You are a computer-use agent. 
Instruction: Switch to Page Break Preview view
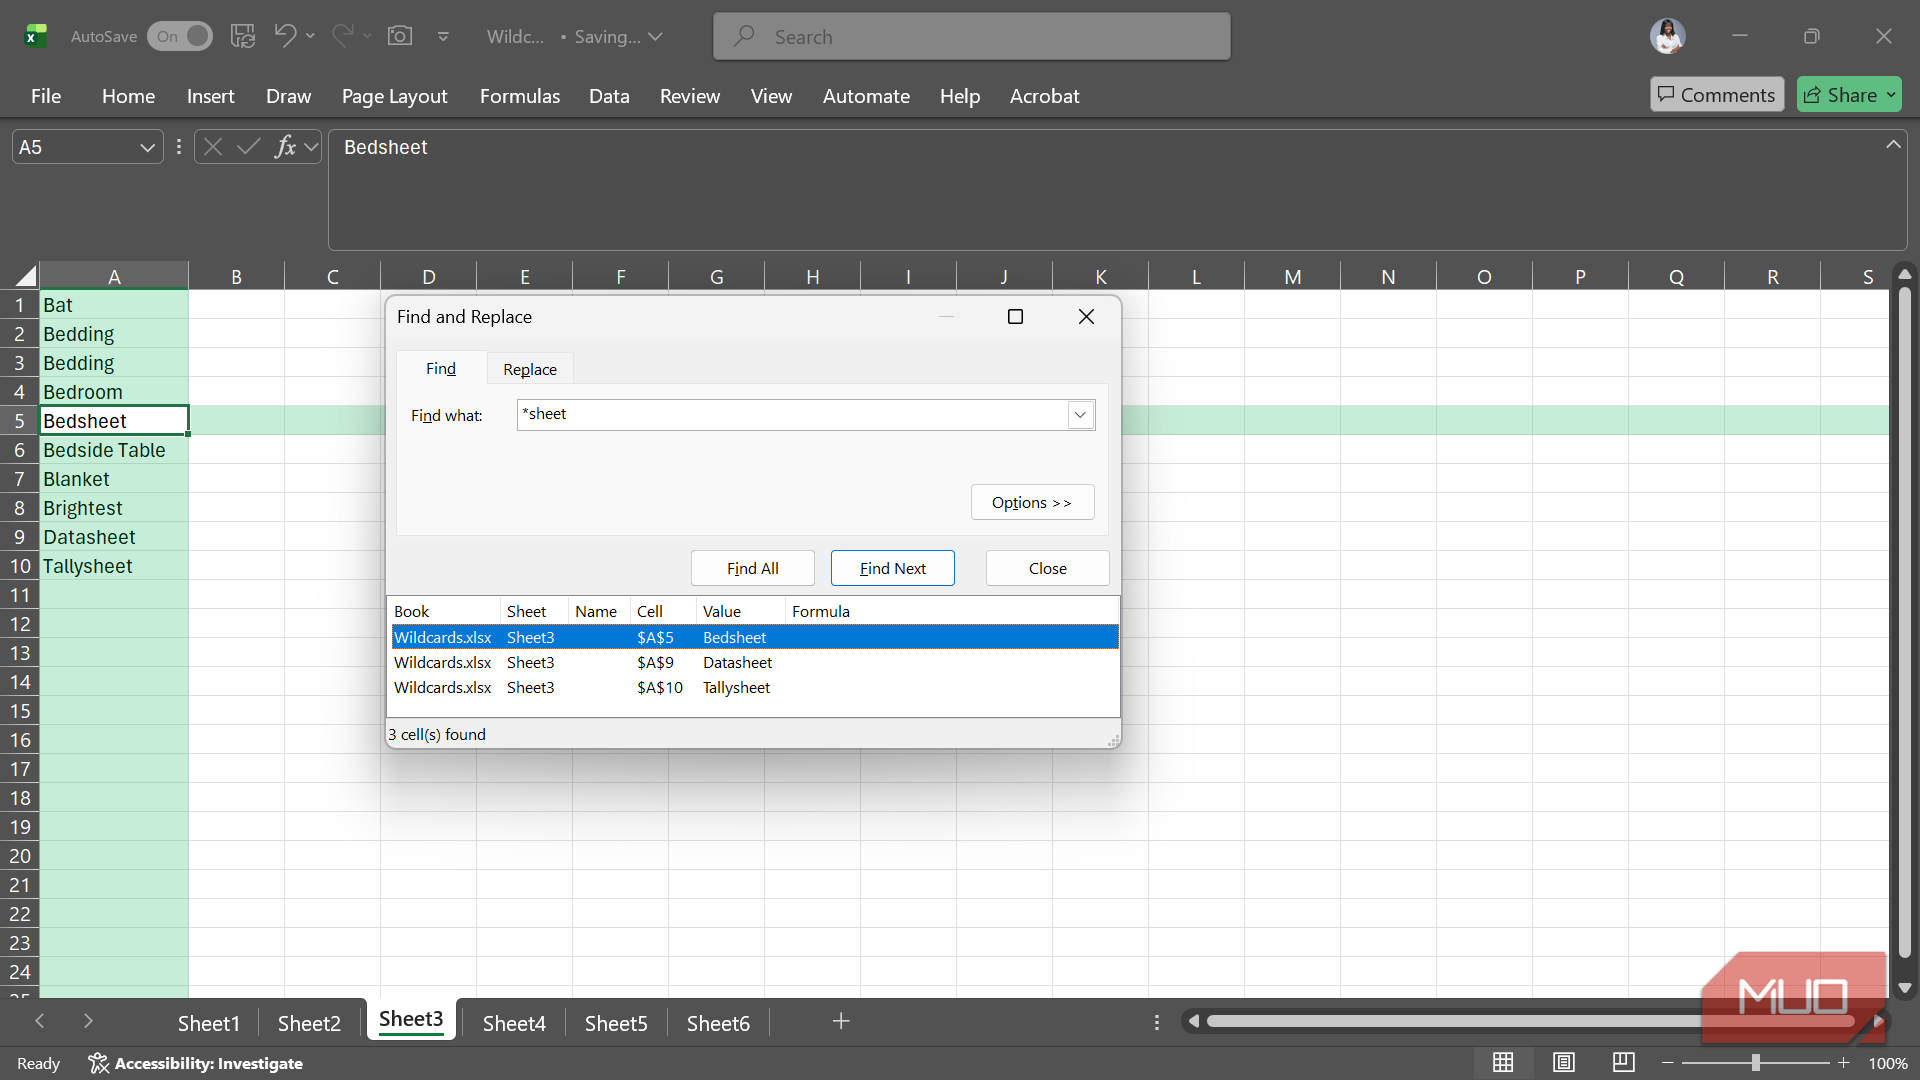(x=1623, y=1062)
